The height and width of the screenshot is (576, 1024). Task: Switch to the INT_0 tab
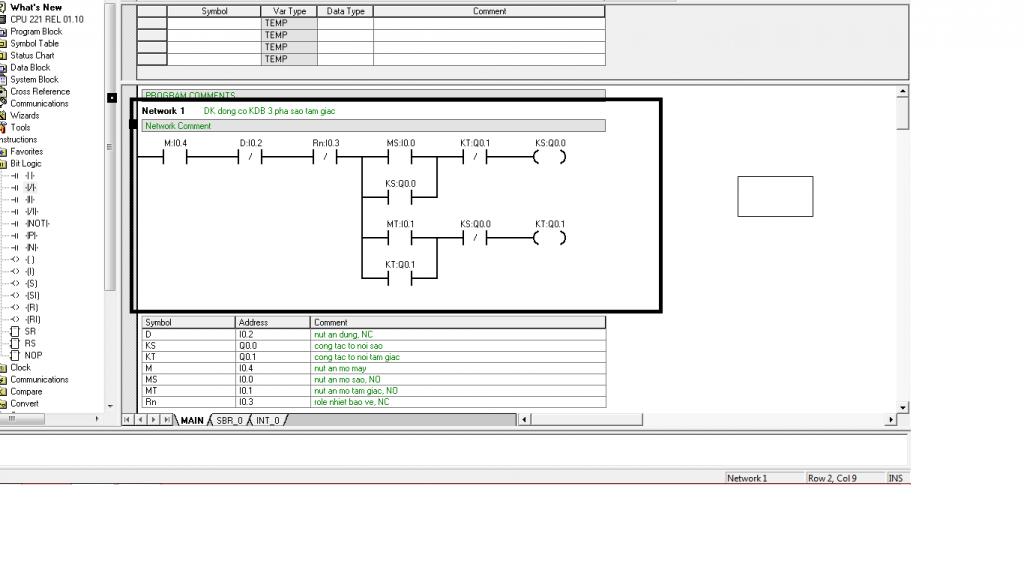tap(268, 421)
